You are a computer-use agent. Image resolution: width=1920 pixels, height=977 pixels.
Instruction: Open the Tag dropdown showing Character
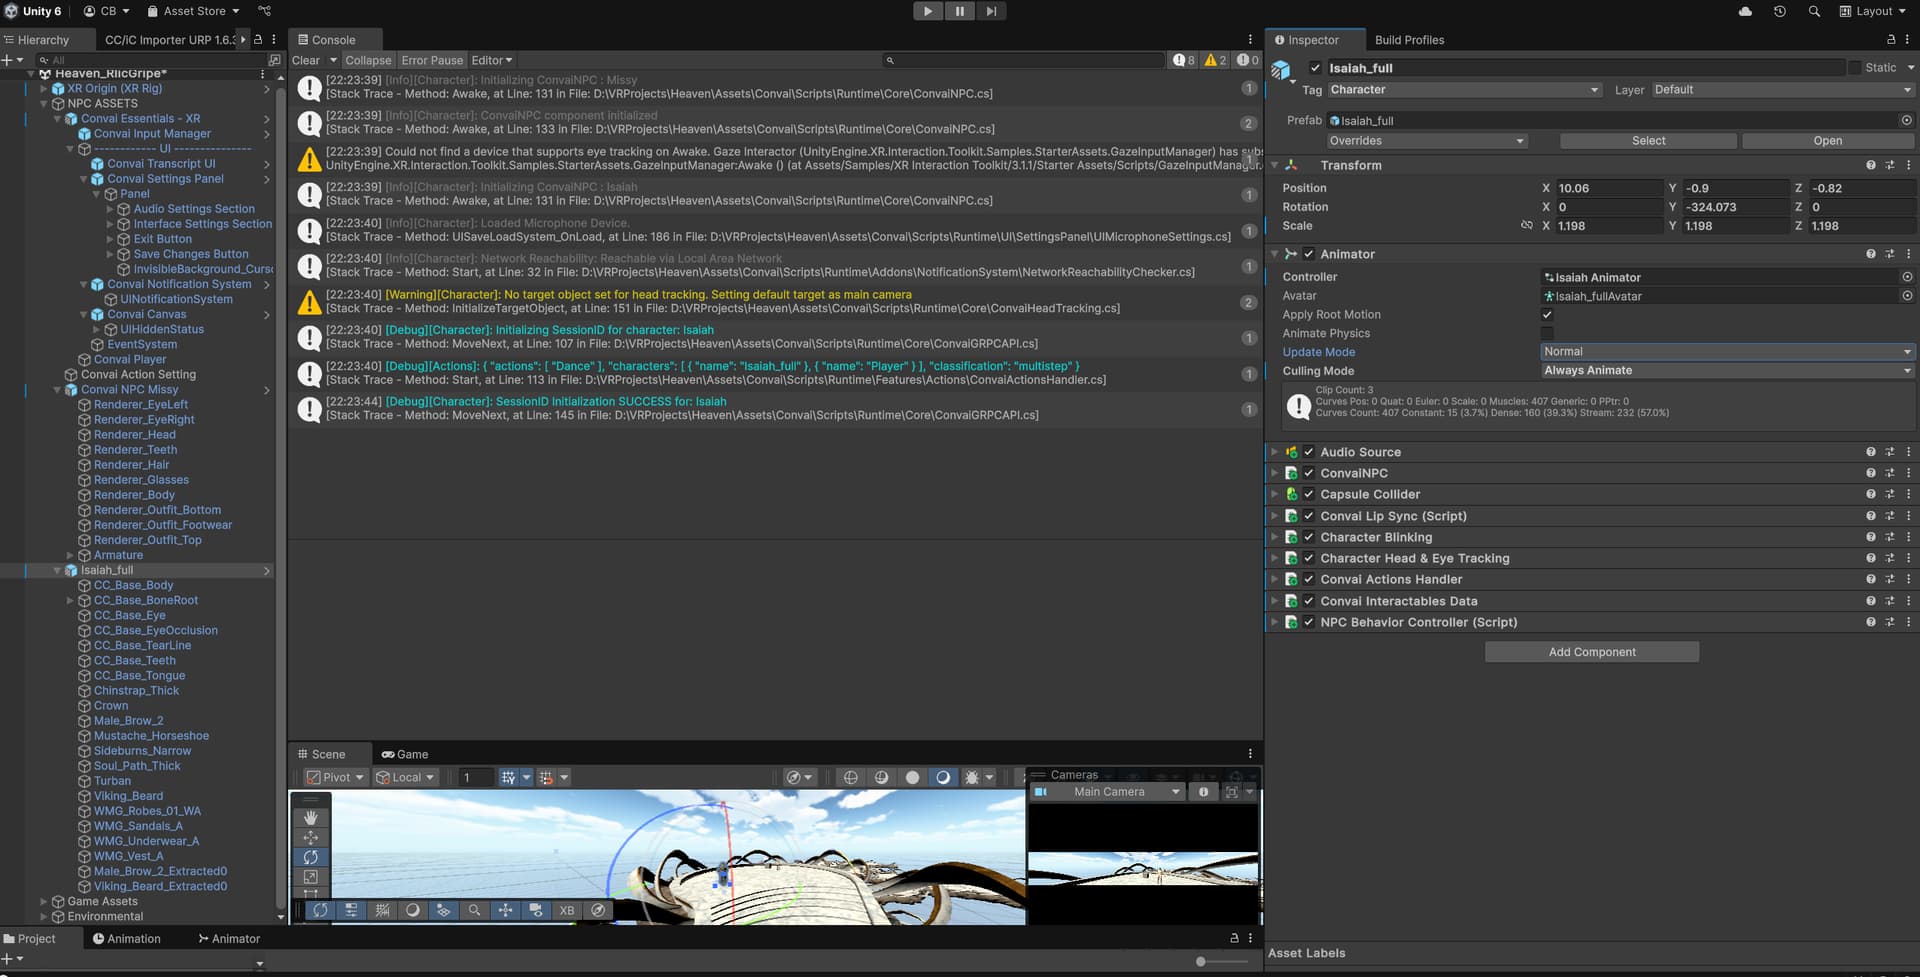(x=1464, y=90)
